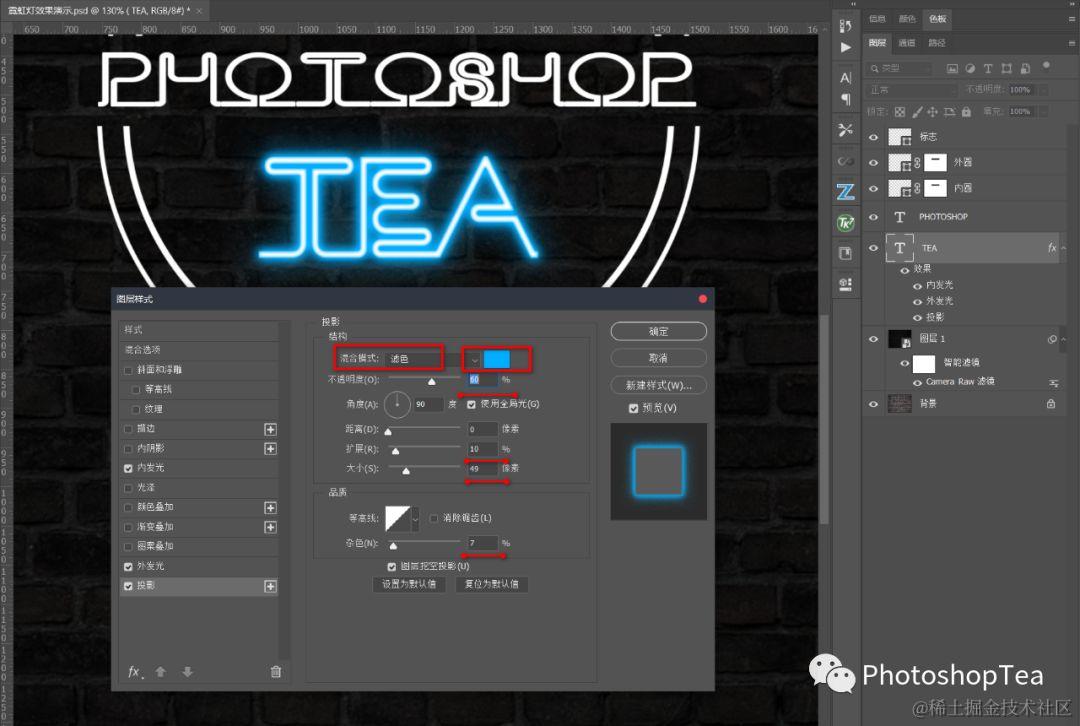The height and width of the screenshot is (726, 1080).
Task: Click the shape layer filter icon
Action: [1007, 69]
